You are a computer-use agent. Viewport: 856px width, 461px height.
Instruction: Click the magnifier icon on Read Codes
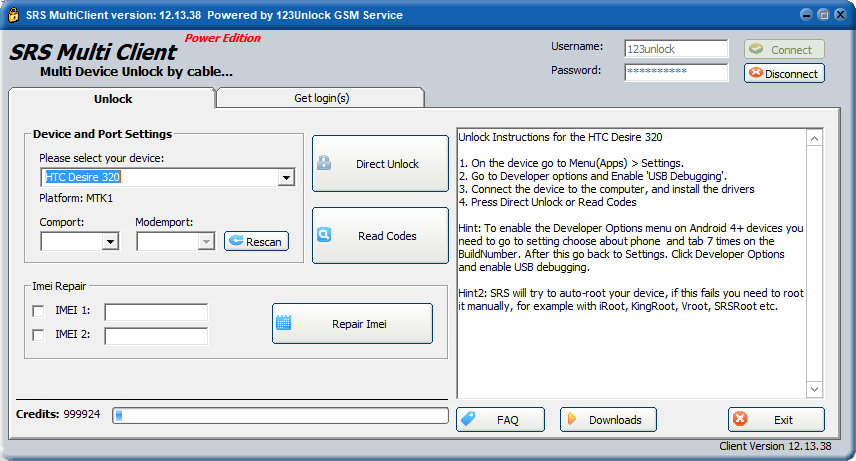click(x=324, y=234)
